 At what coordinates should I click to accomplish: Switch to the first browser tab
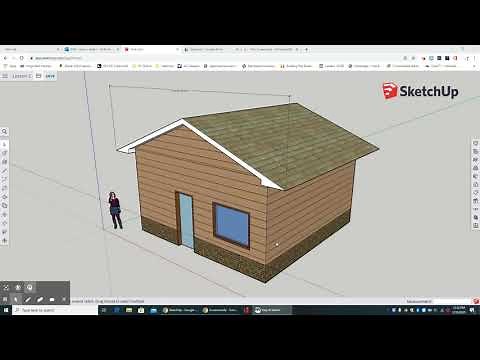pos(32,49)
